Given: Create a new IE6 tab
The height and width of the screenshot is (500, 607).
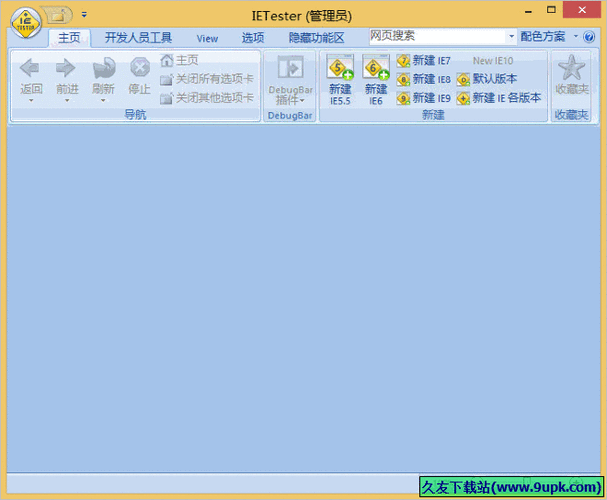Looking at the screenshot, I should click(x=376, y=80).
